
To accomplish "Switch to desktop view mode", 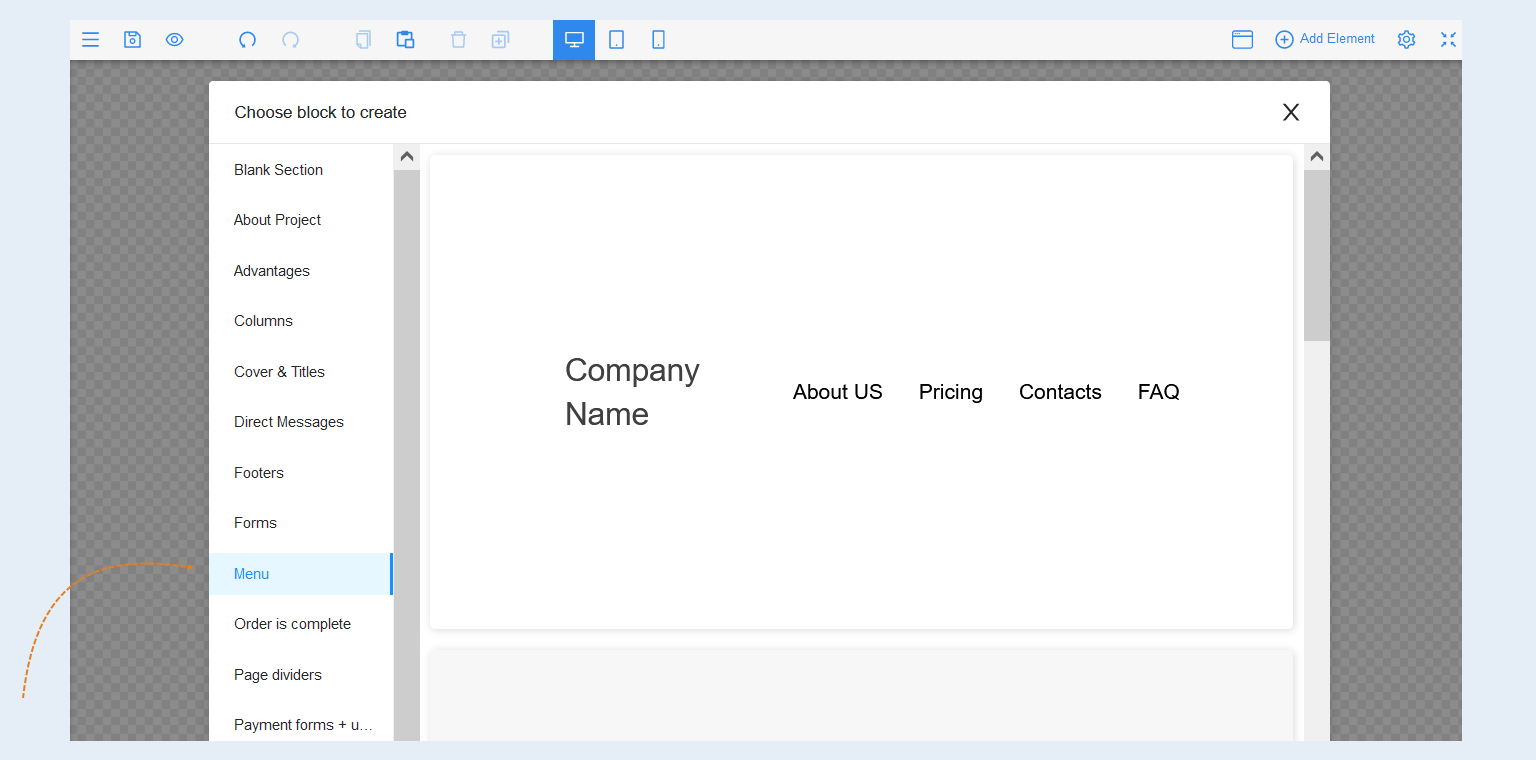I will pos(574,40).
